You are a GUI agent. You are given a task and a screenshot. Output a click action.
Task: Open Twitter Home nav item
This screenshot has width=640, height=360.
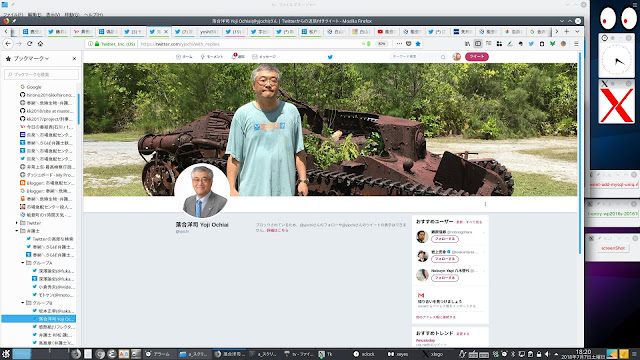point(184,57)
